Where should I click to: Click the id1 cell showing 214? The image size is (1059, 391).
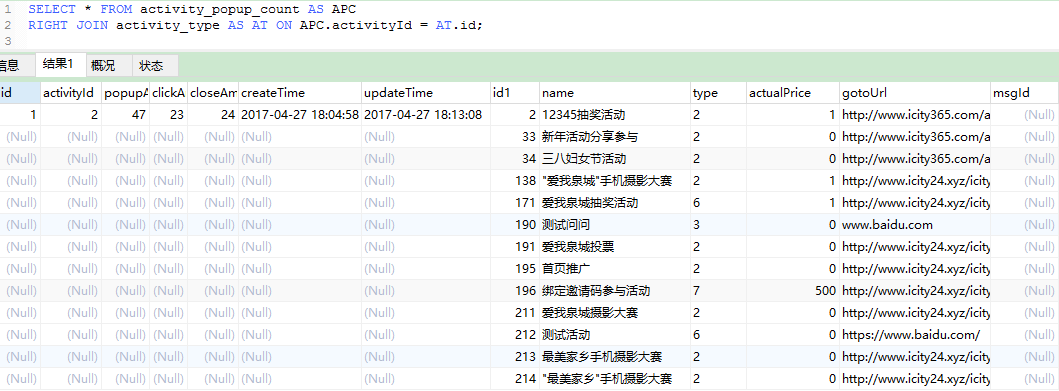(515, 379)
